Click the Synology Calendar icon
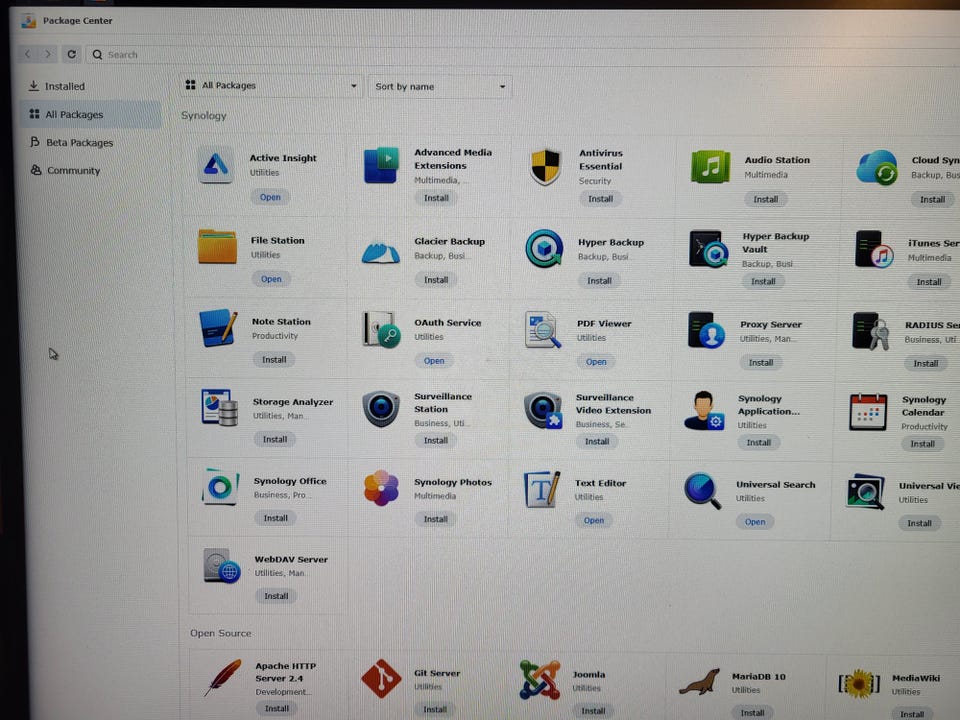The height and width of the screenshot is (720, 960). pos(868,412)
